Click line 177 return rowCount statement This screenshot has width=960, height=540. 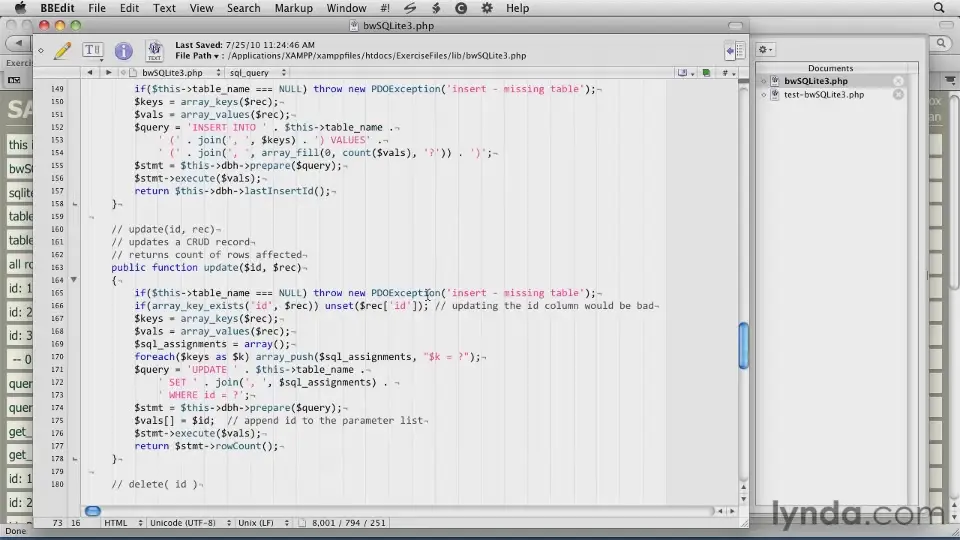pyautogui.click(x=206, y=446)
